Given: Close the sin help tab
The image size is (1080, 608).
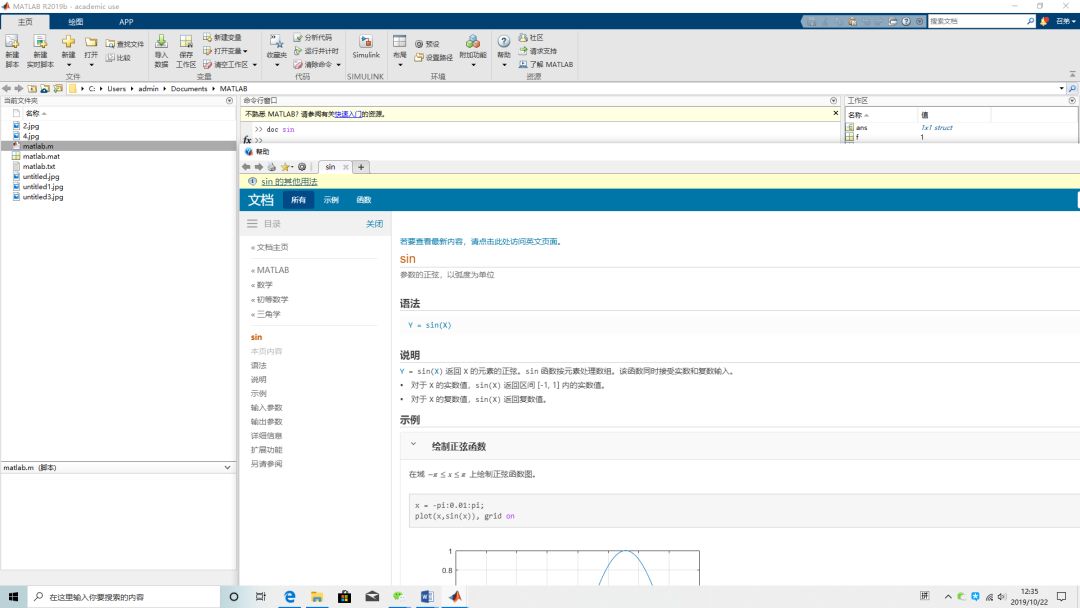Looking at the screenshot, I should (x=346, y=167).
